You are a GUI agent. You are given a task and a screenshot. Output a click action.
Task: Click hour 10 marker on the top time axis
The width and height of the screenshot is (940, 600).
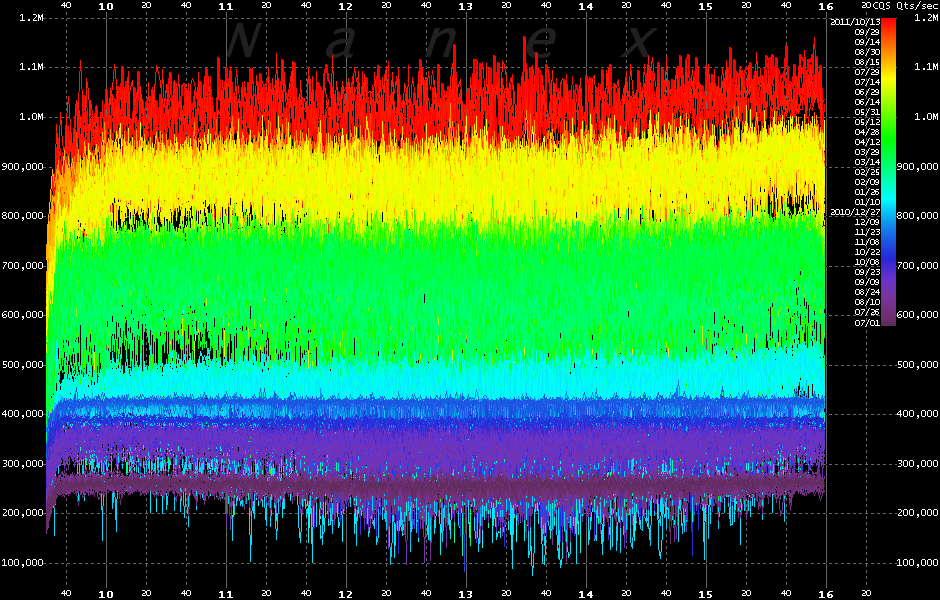106,6
